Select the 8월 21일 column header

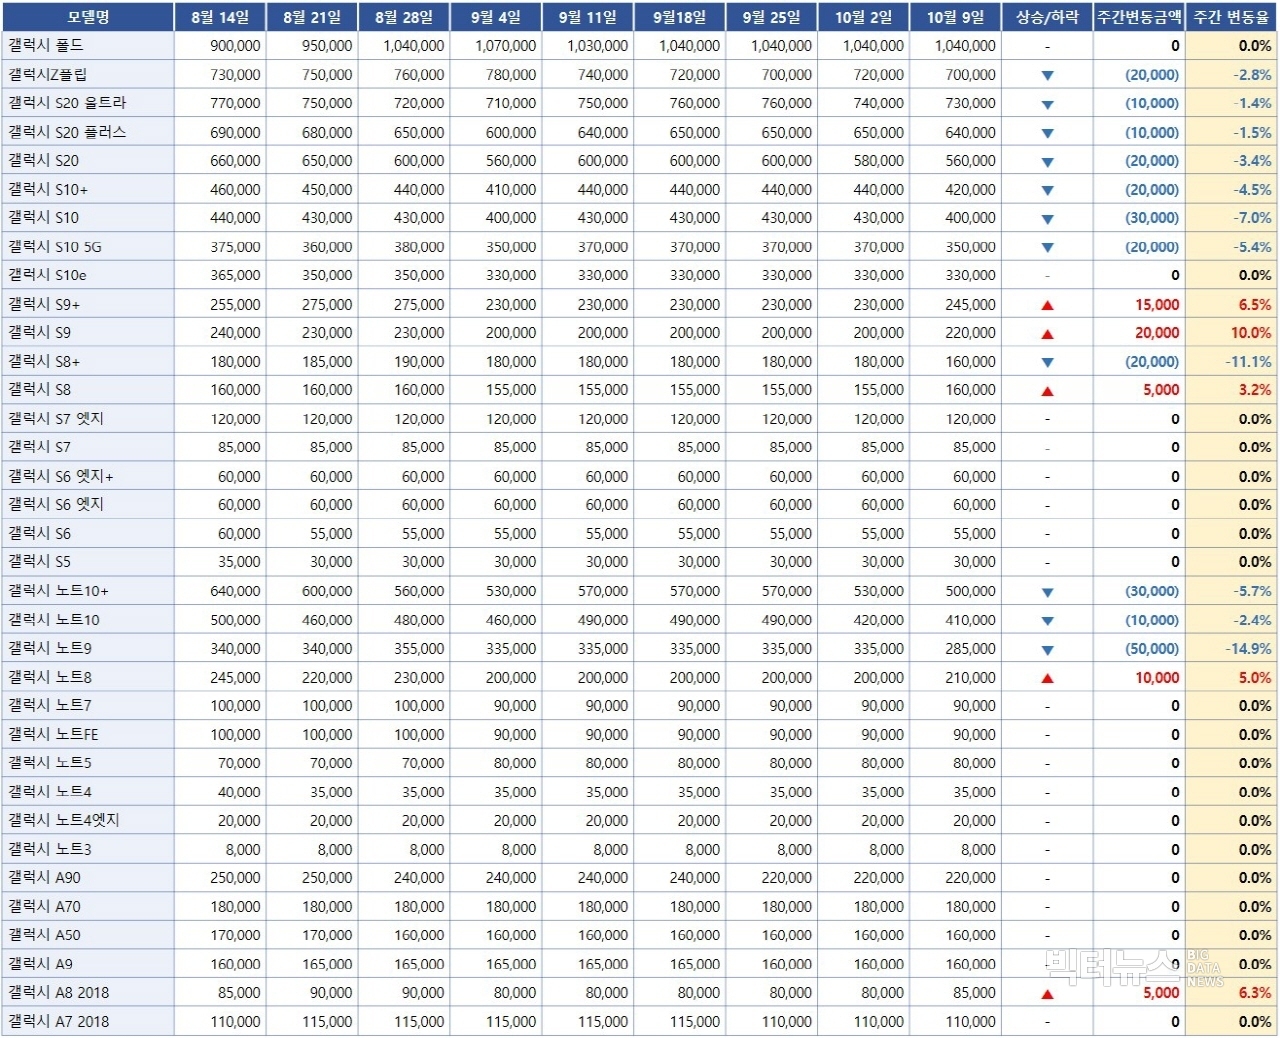tap(312, 17)
